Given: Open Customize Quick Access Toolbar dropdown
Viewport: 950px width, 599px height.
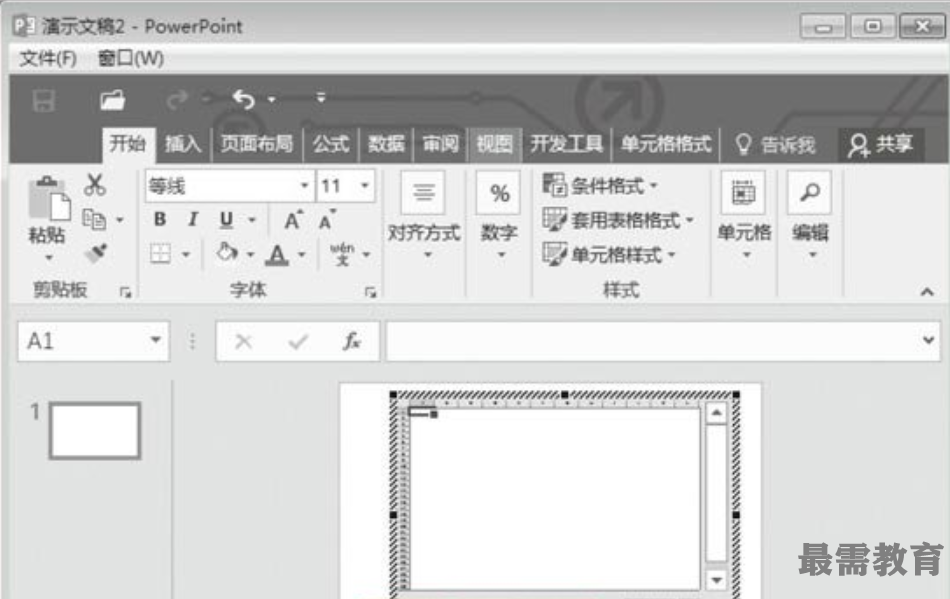Looking at the screenshot, I should click(x=321, y=98).
